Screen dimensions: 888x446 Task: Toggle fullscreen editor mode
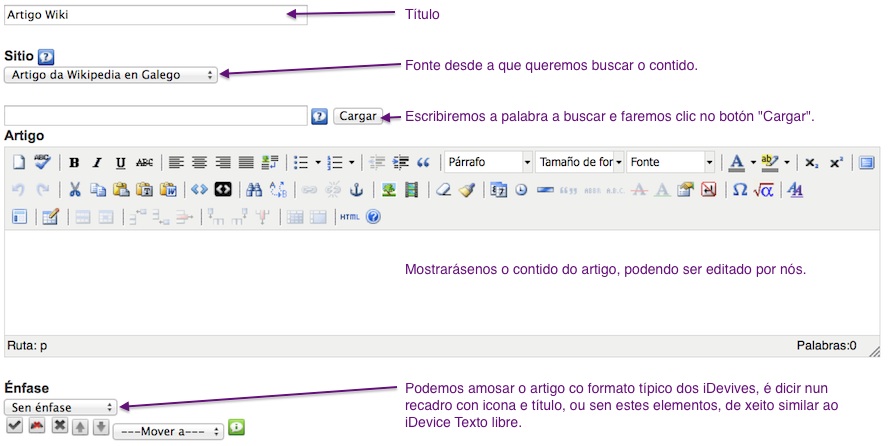pos(866,163)
